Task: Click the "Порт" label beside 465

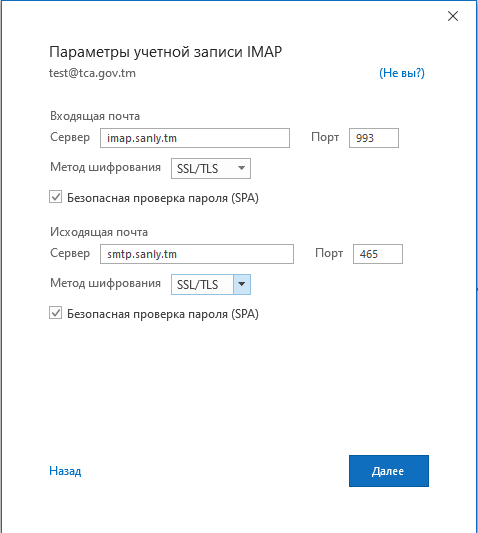Action: (329, 253)
